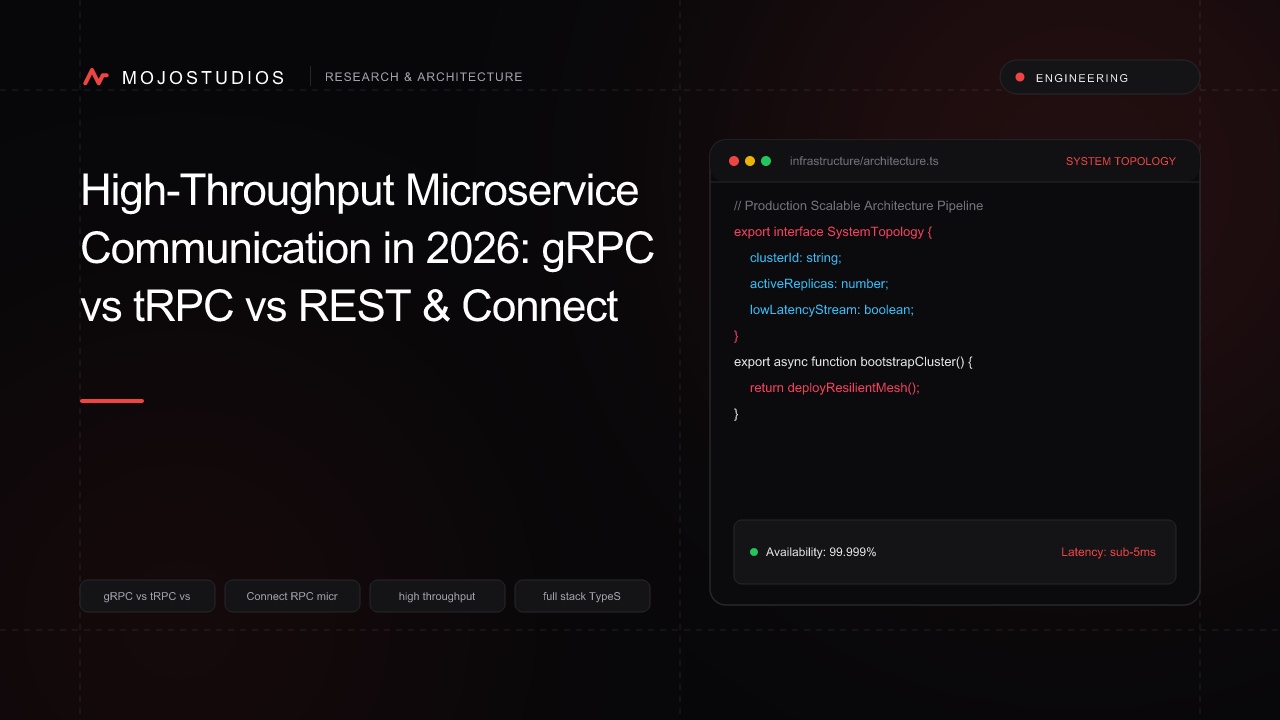Click the Availability: 99.999% text

821,552
